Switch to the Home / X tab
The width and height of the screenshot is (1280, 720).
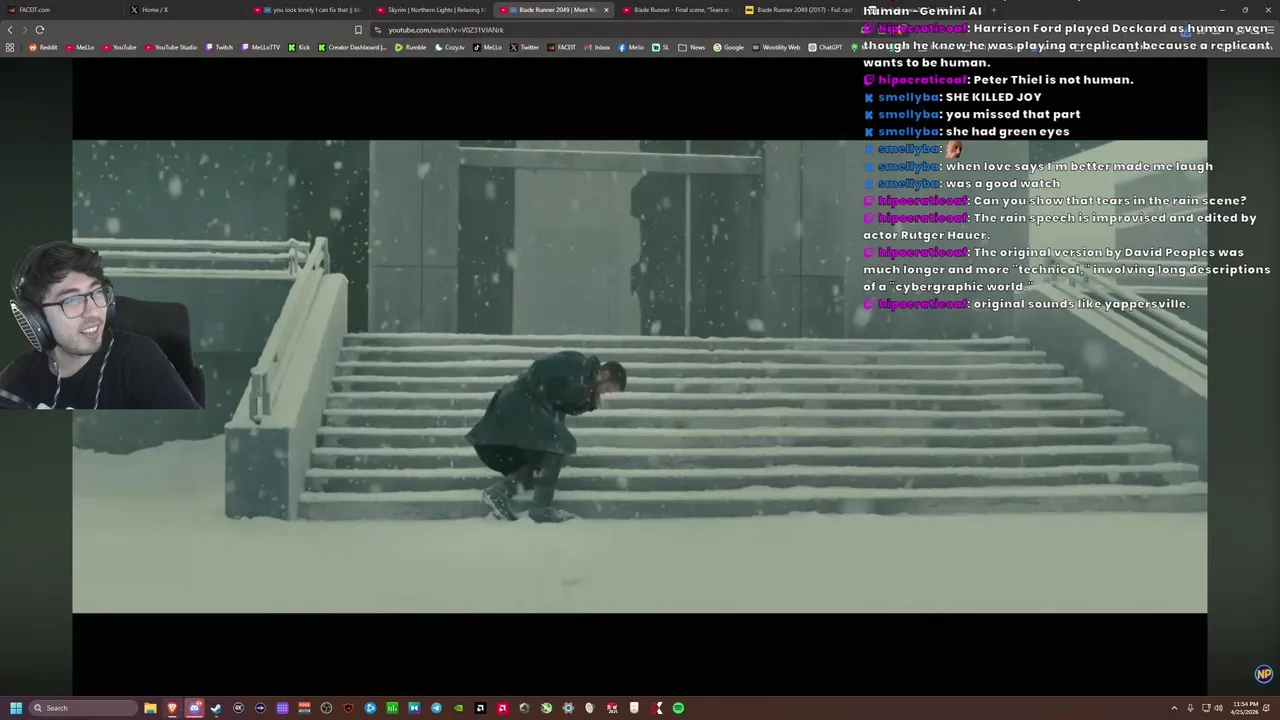pyautogui.click(x=184, y=10)
